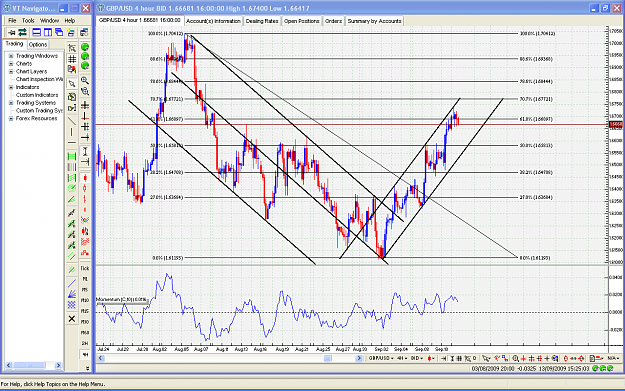The height and width of the screenshot is (391, 625).
Task: Select the blue diagonal line tool
Action: [72, 283]
